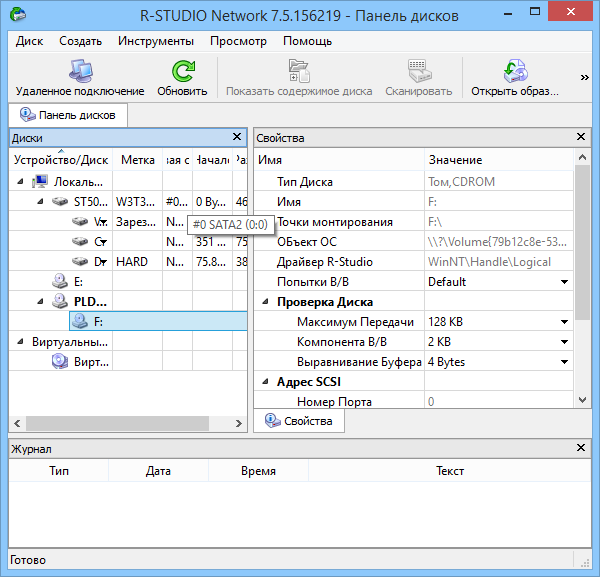Select the F: disc in tree
Viewport: 600px width, 577px height.
(x=82, y=321)
